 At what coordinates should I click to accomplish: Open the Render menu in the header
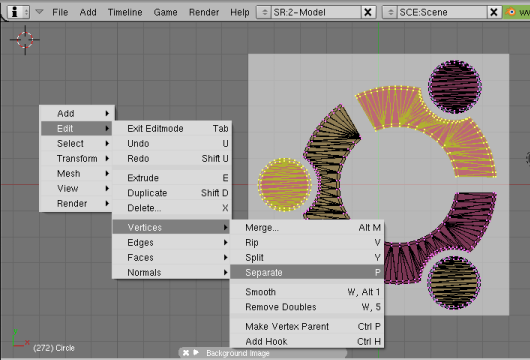point(204,13)
